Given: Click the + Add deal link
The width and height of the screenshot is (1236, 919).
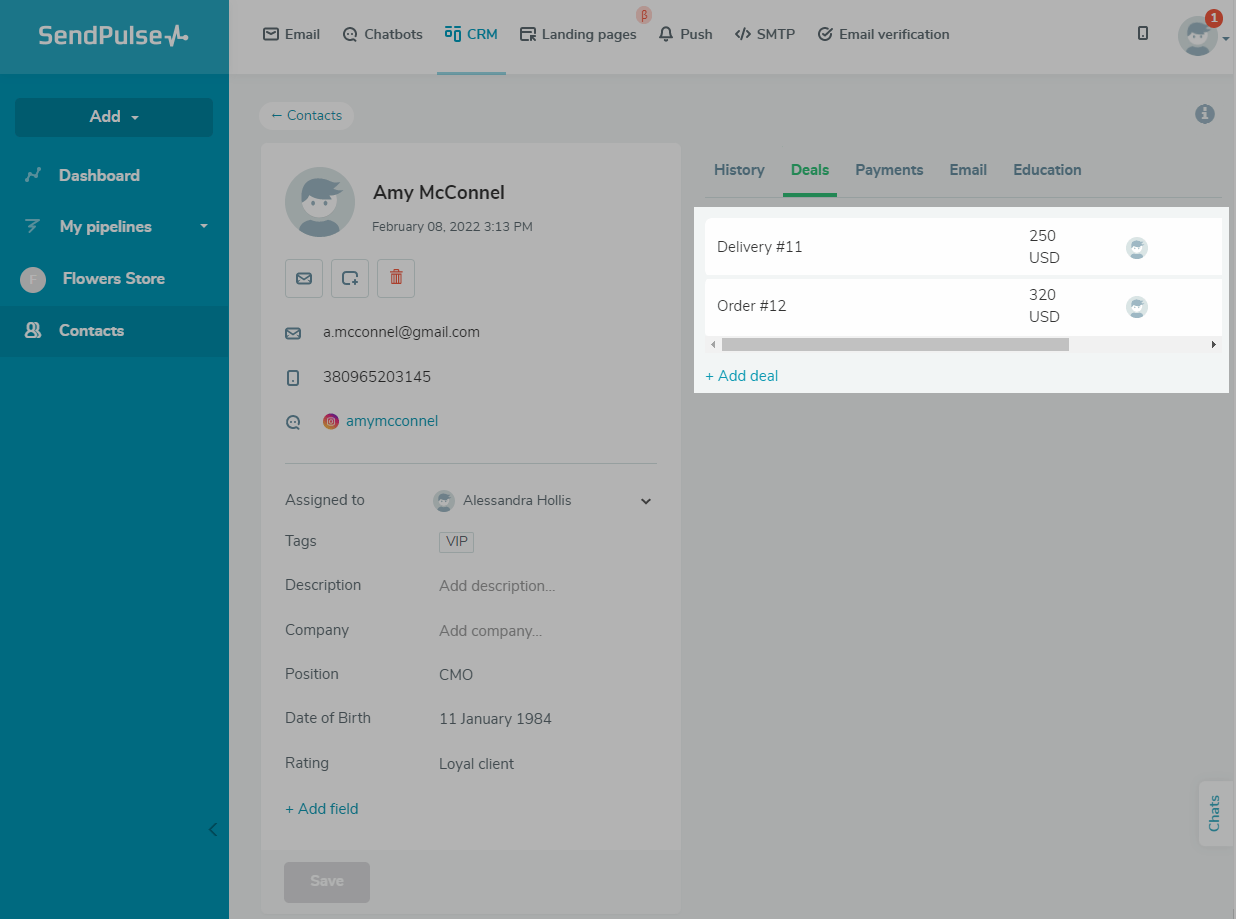Looking at the screenshot, I should 742,376.
